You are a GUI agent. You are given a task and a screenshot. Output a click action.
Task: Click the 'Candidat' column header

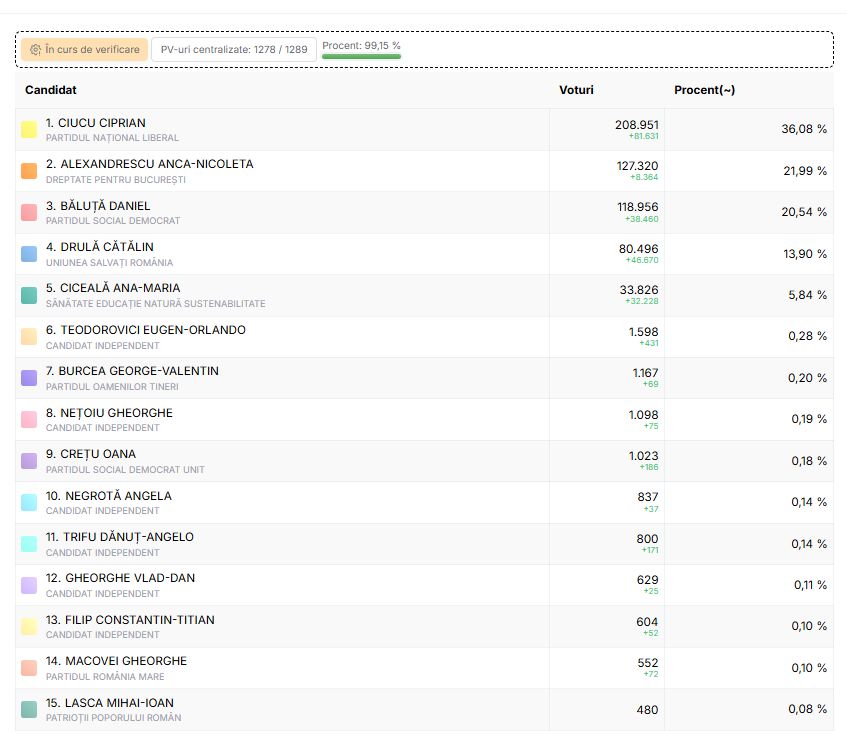pyautogui.click(x=51, y=90)
